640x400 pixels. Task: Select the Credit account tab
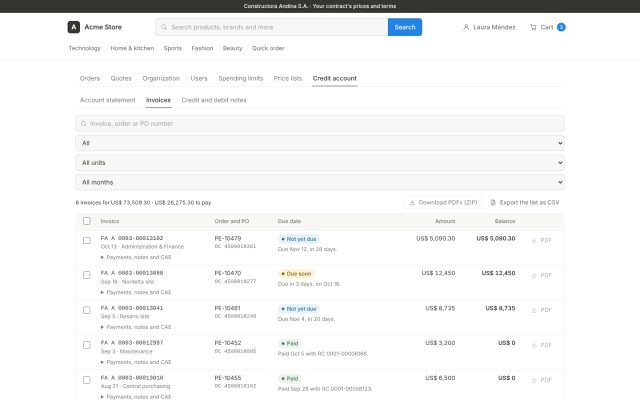pos(335,78)
